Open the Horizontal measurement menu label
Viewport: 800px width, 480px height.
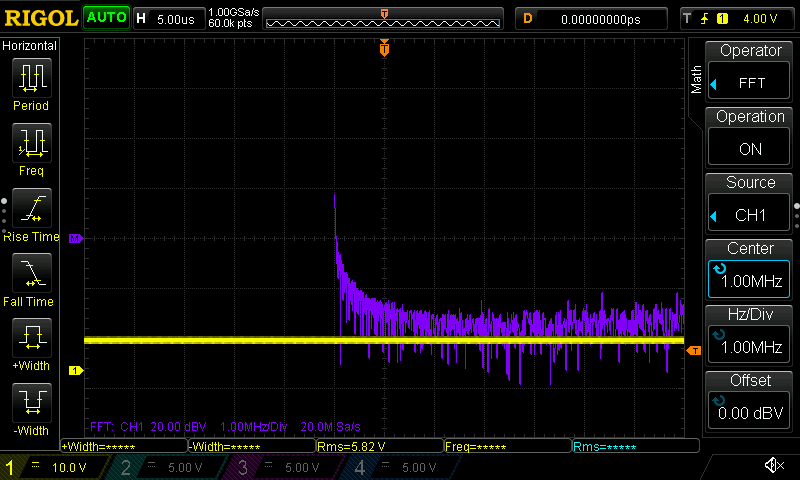coord(30,46)
